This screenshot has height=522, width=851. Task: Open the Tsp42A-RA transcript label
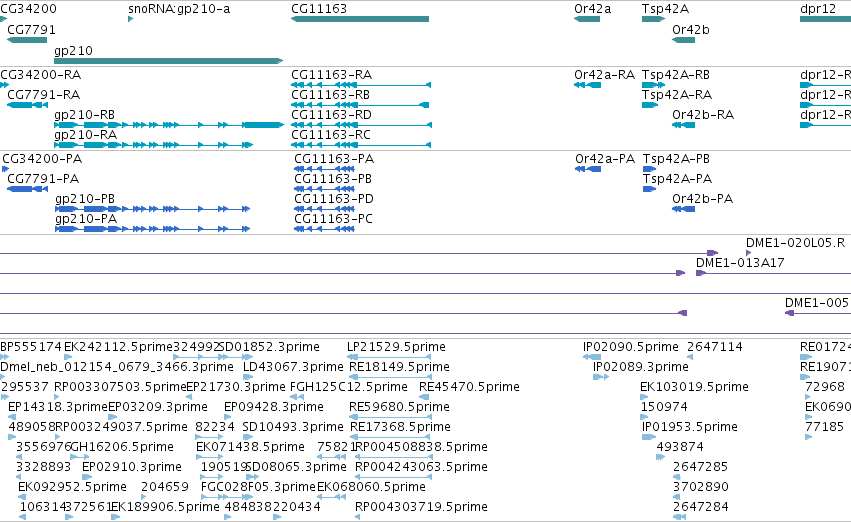coord(677,95)
